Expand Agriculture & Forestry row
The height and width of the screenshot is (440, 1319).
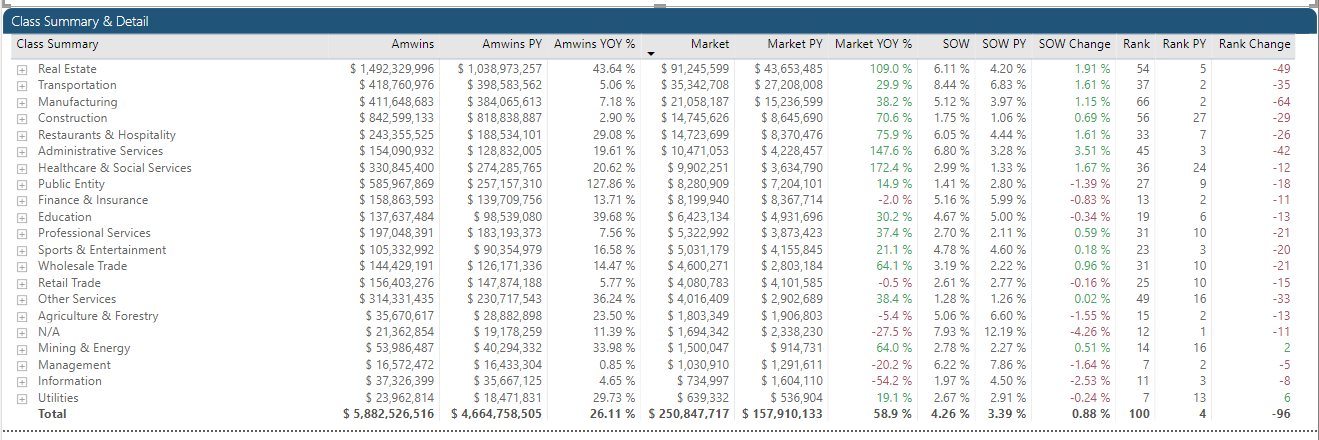[21, 316]
